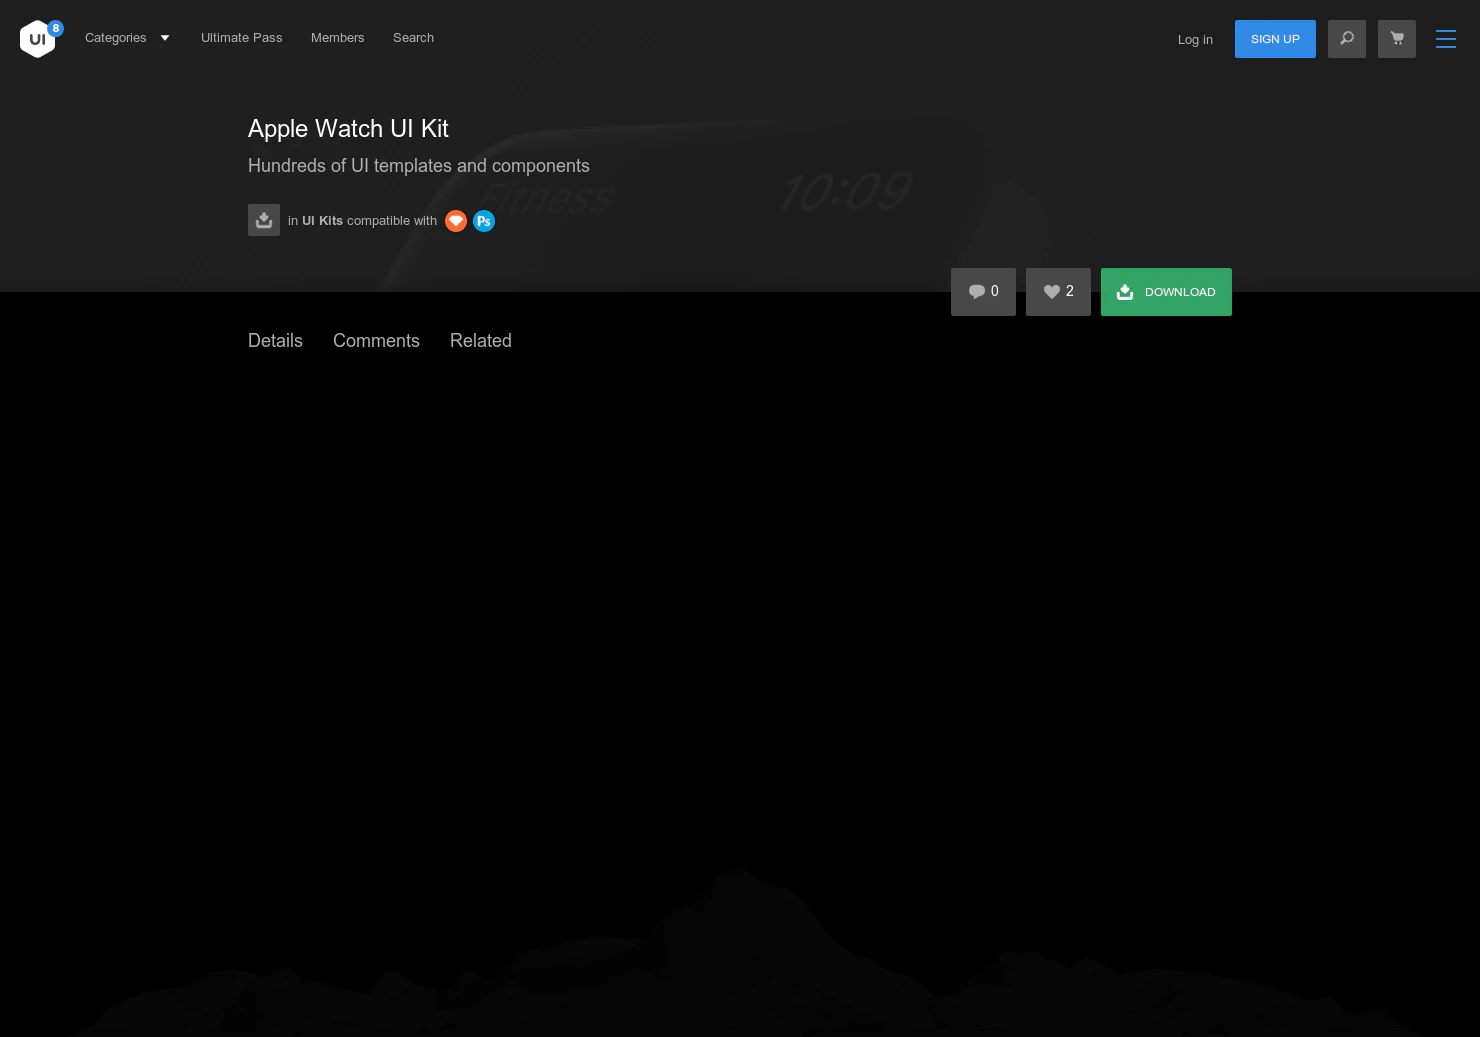Viewport: 1480px width, 1037px height.
Task: Open the UI Kits category link
Action: (322, 220)
